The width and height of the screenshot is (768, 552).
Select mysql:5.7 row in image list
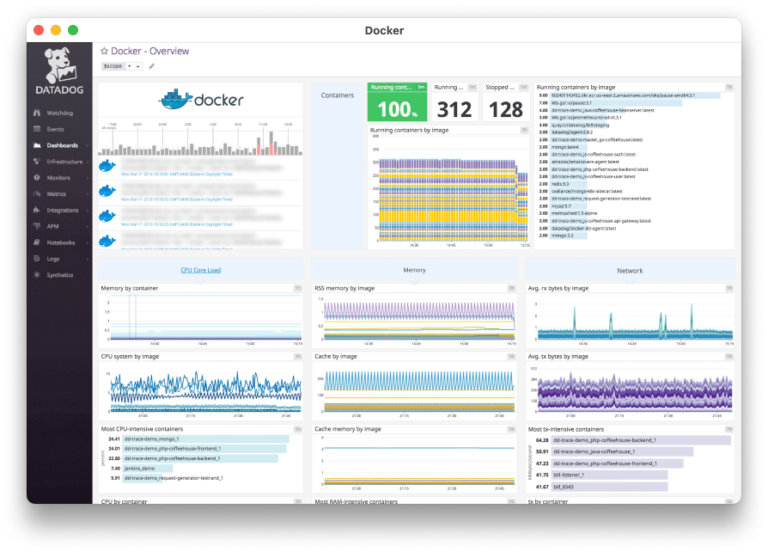tap(562, 206)
